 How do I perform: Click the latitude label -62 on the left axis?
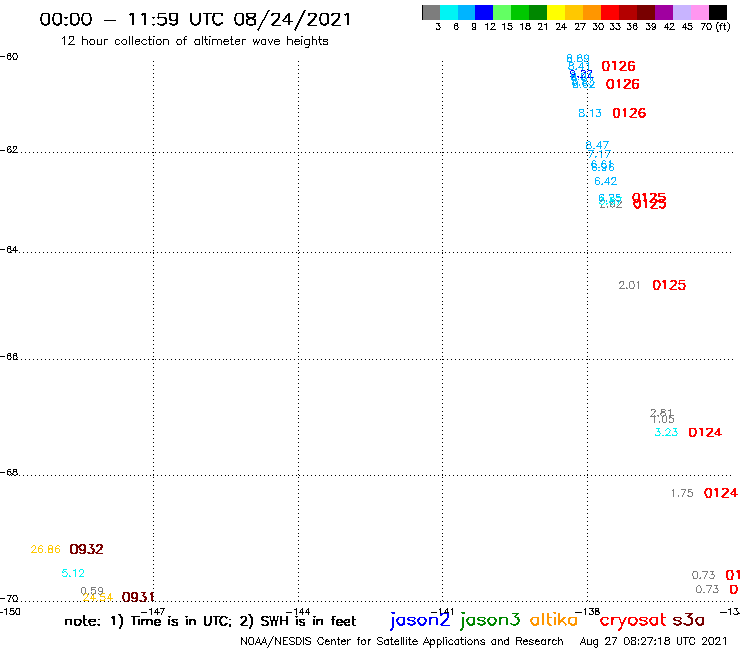point(9,150)
